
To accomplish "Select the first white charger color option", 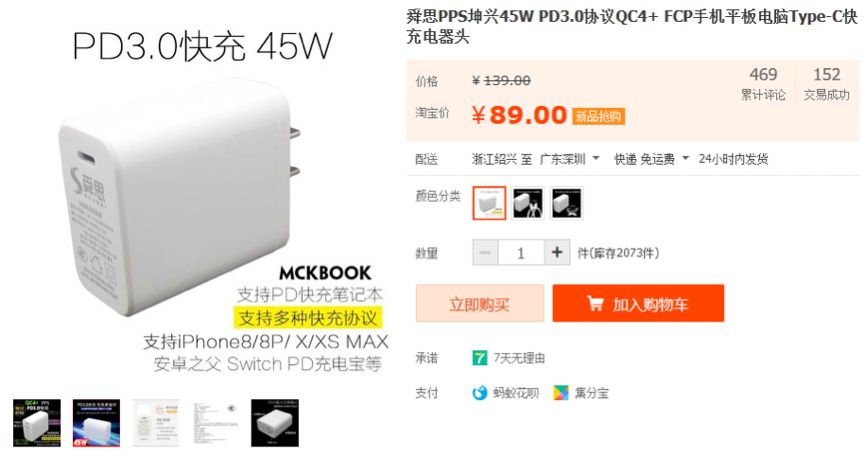I will [489, 203].
